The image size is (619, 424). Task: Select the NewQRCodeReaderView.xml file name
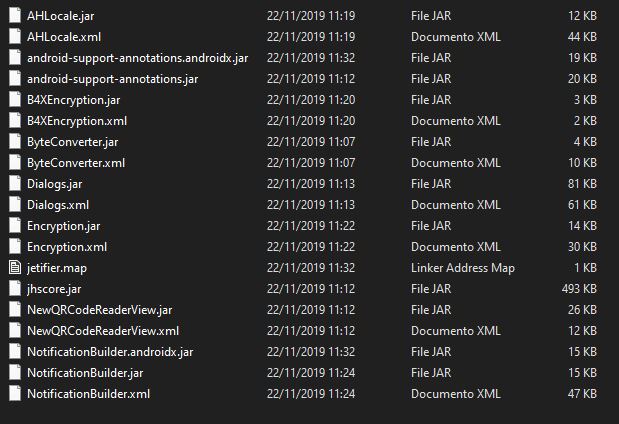pos(103,331)
